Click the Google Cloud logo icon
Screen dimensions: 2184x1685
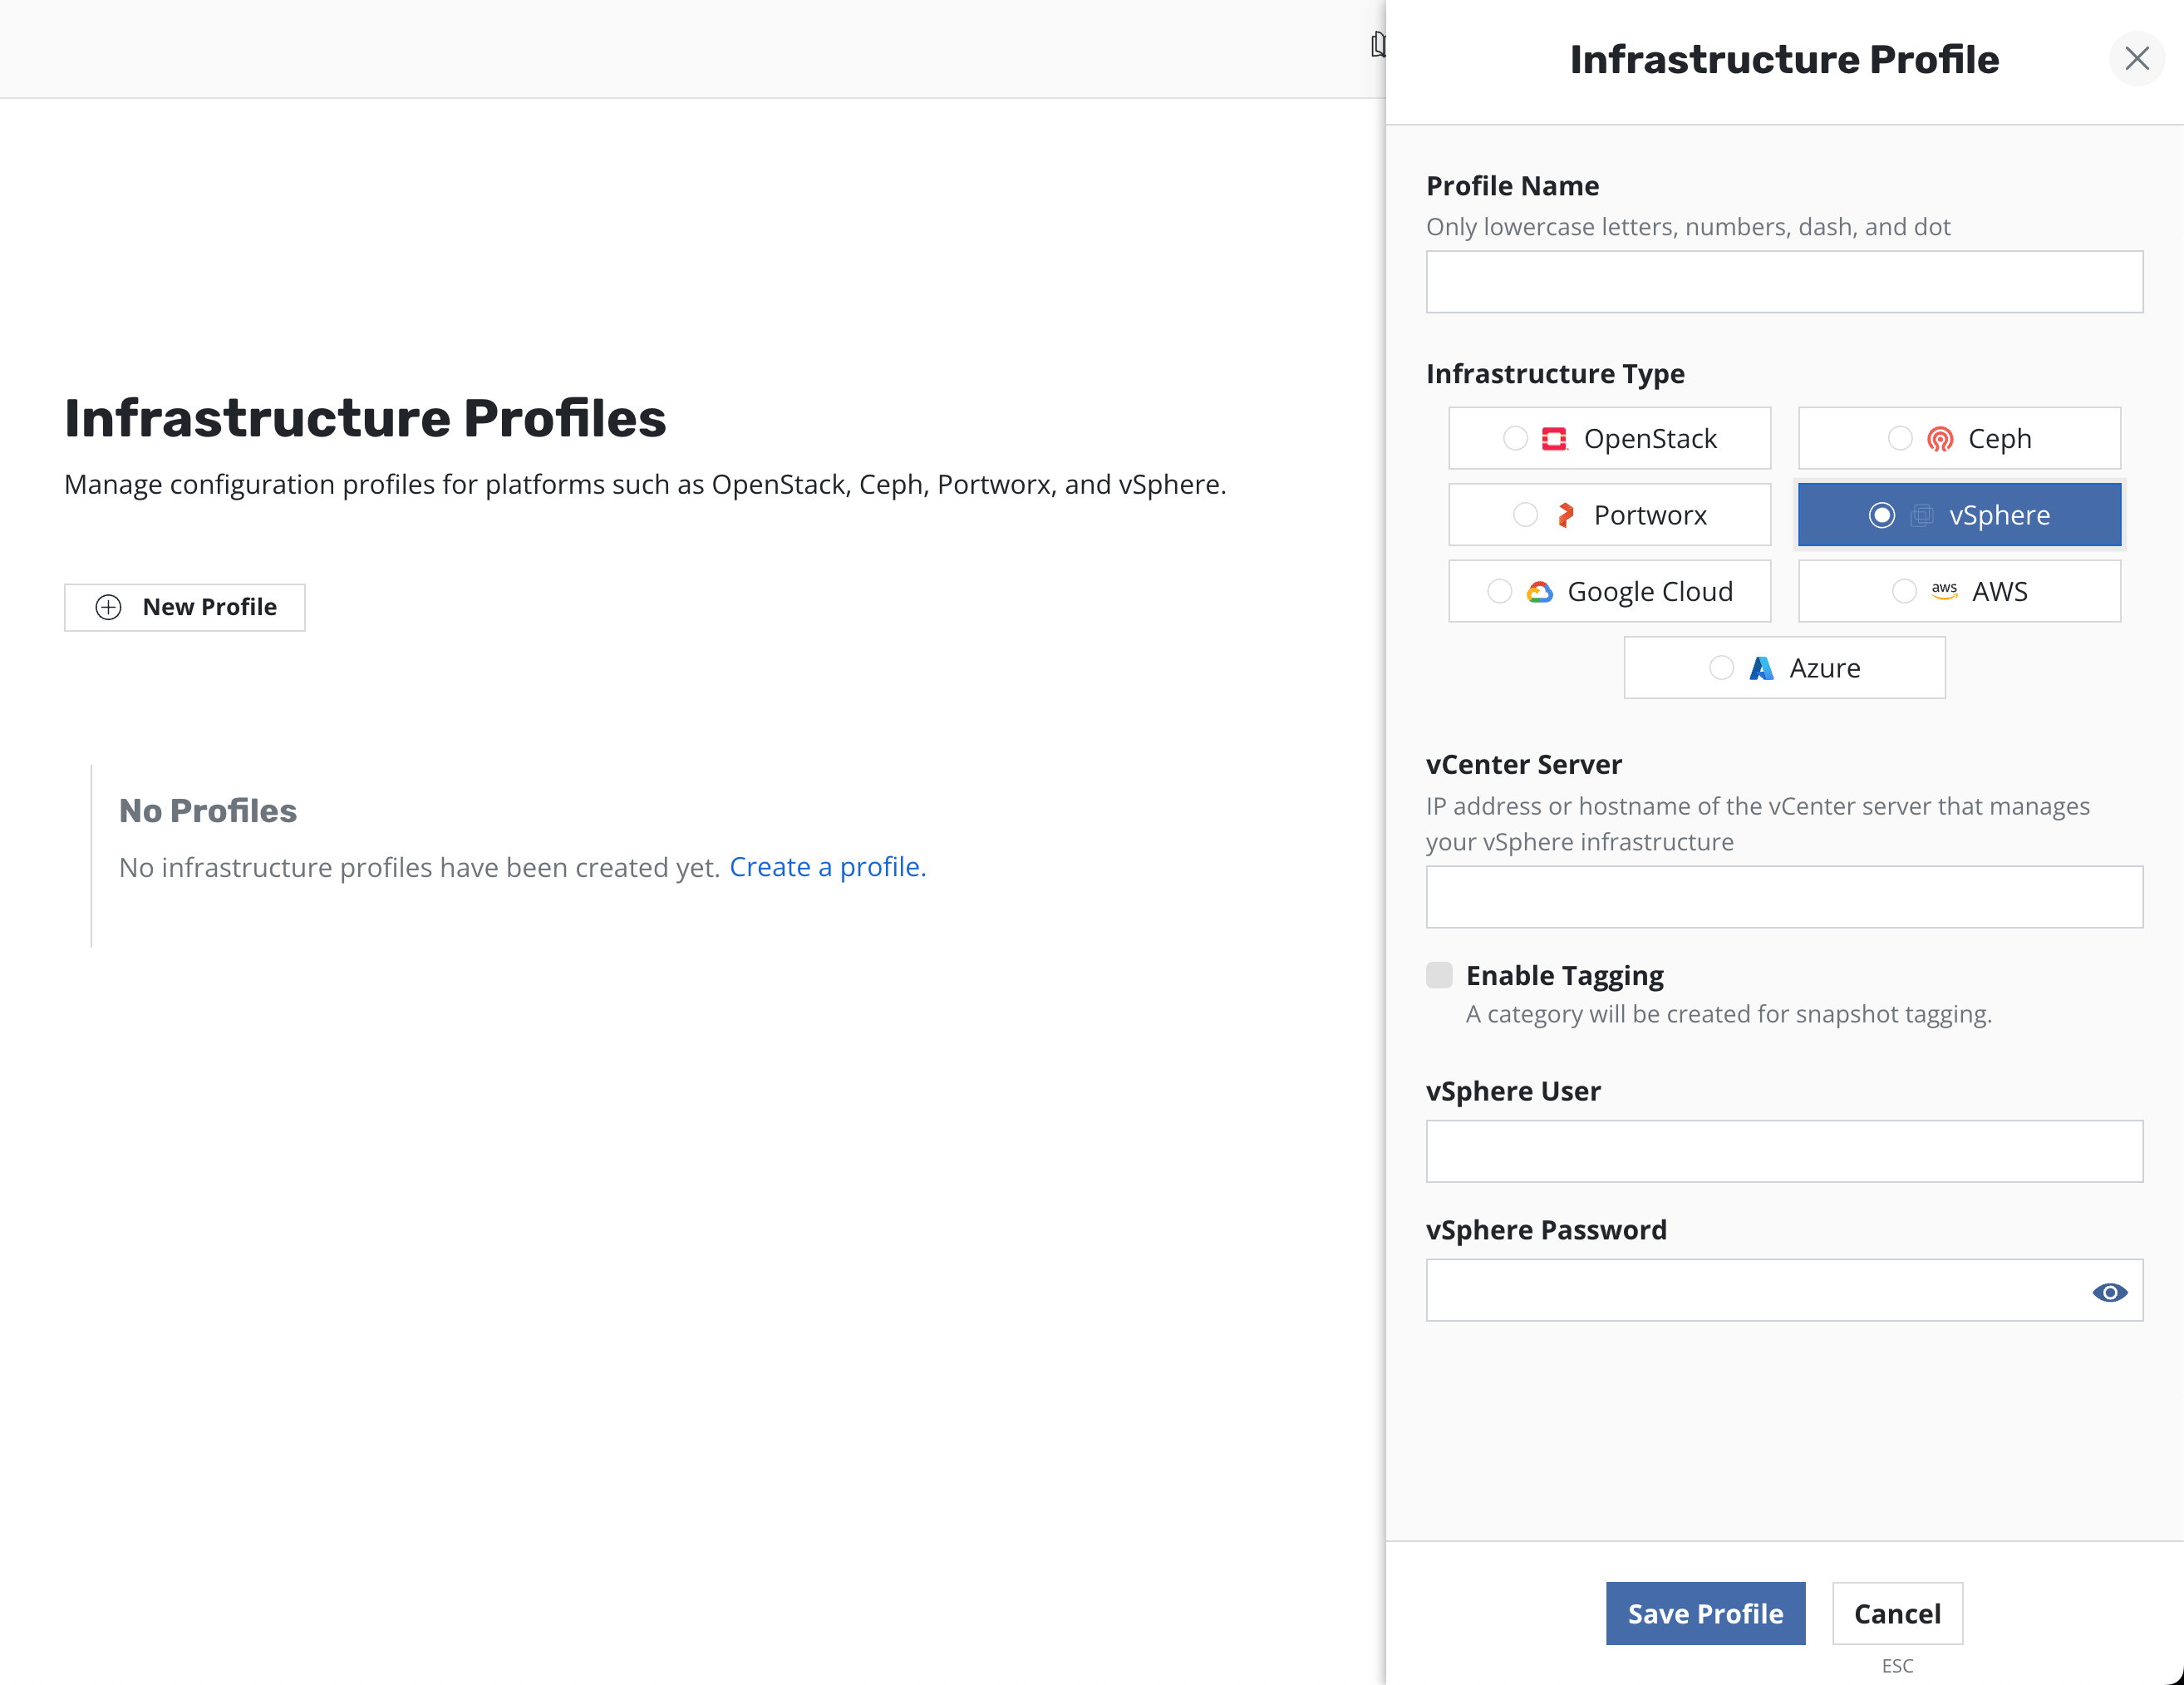point(1540,592)
